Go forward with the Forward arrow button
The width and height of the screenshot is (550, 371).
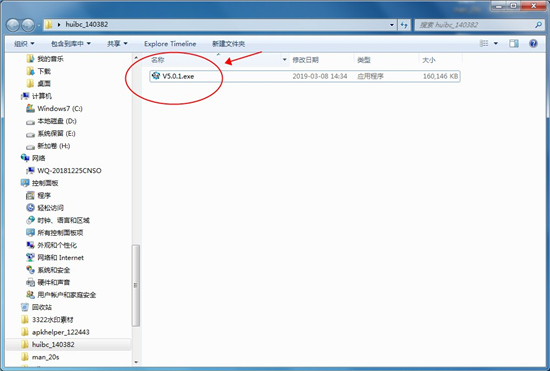pos(28,25)
